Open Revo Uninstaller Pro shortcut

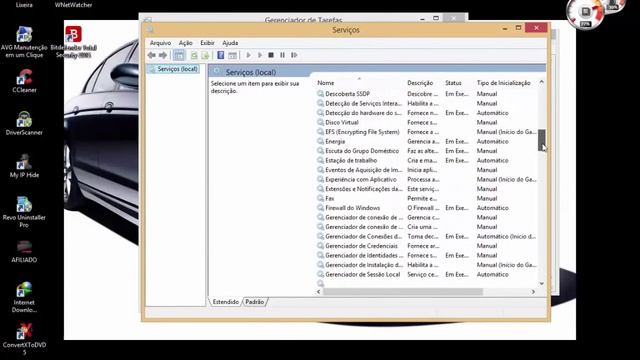coord(24,212)
